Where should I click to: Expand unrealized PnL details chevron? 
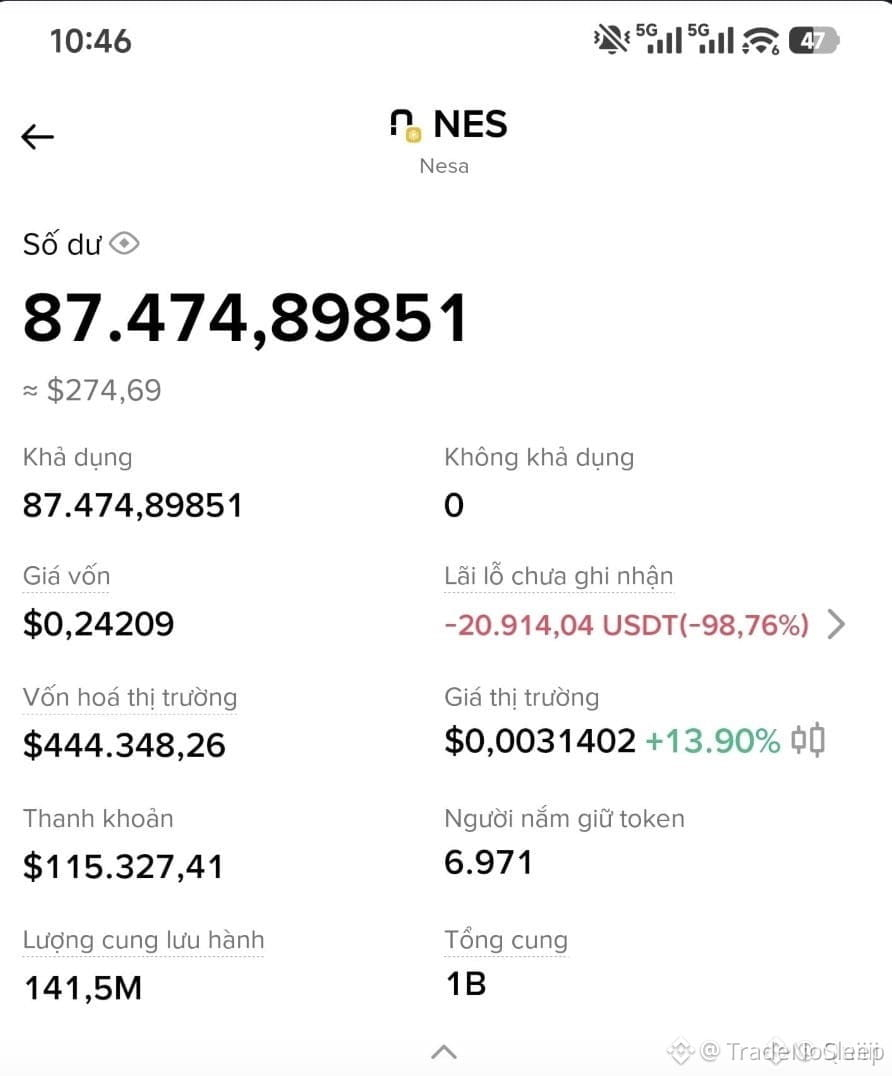[836, 624]
